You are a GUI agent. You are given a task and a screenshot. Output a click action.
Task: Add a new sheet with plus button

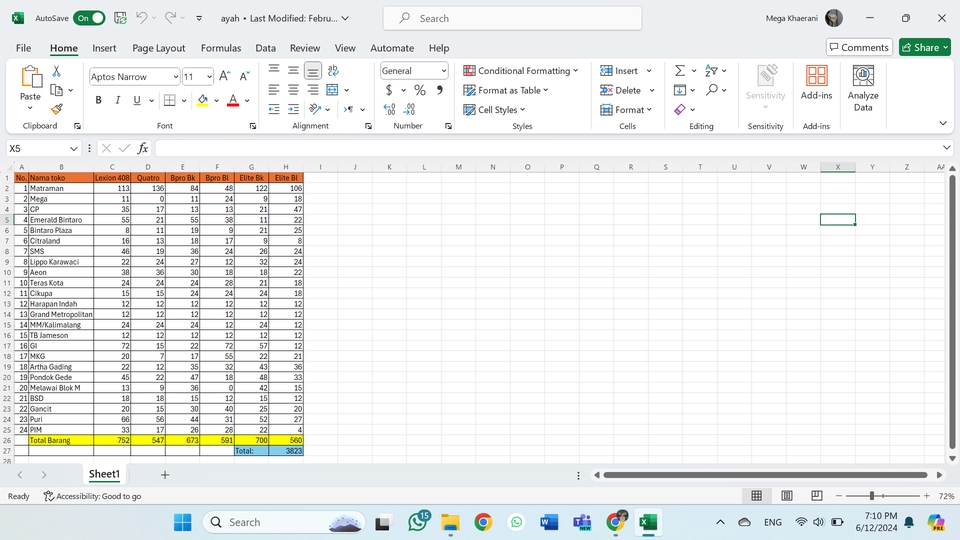pos(165,474)
